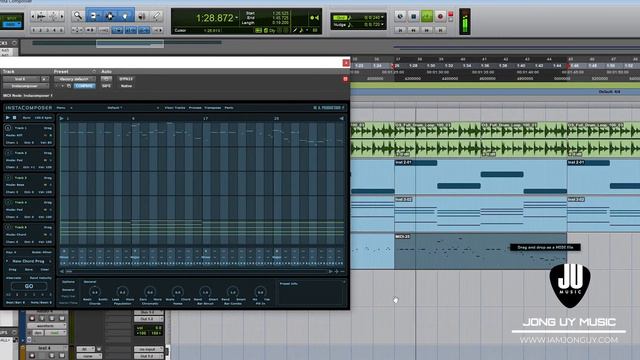
Task: Adjust the Bar Struct knob
Action: coord(205,292)
